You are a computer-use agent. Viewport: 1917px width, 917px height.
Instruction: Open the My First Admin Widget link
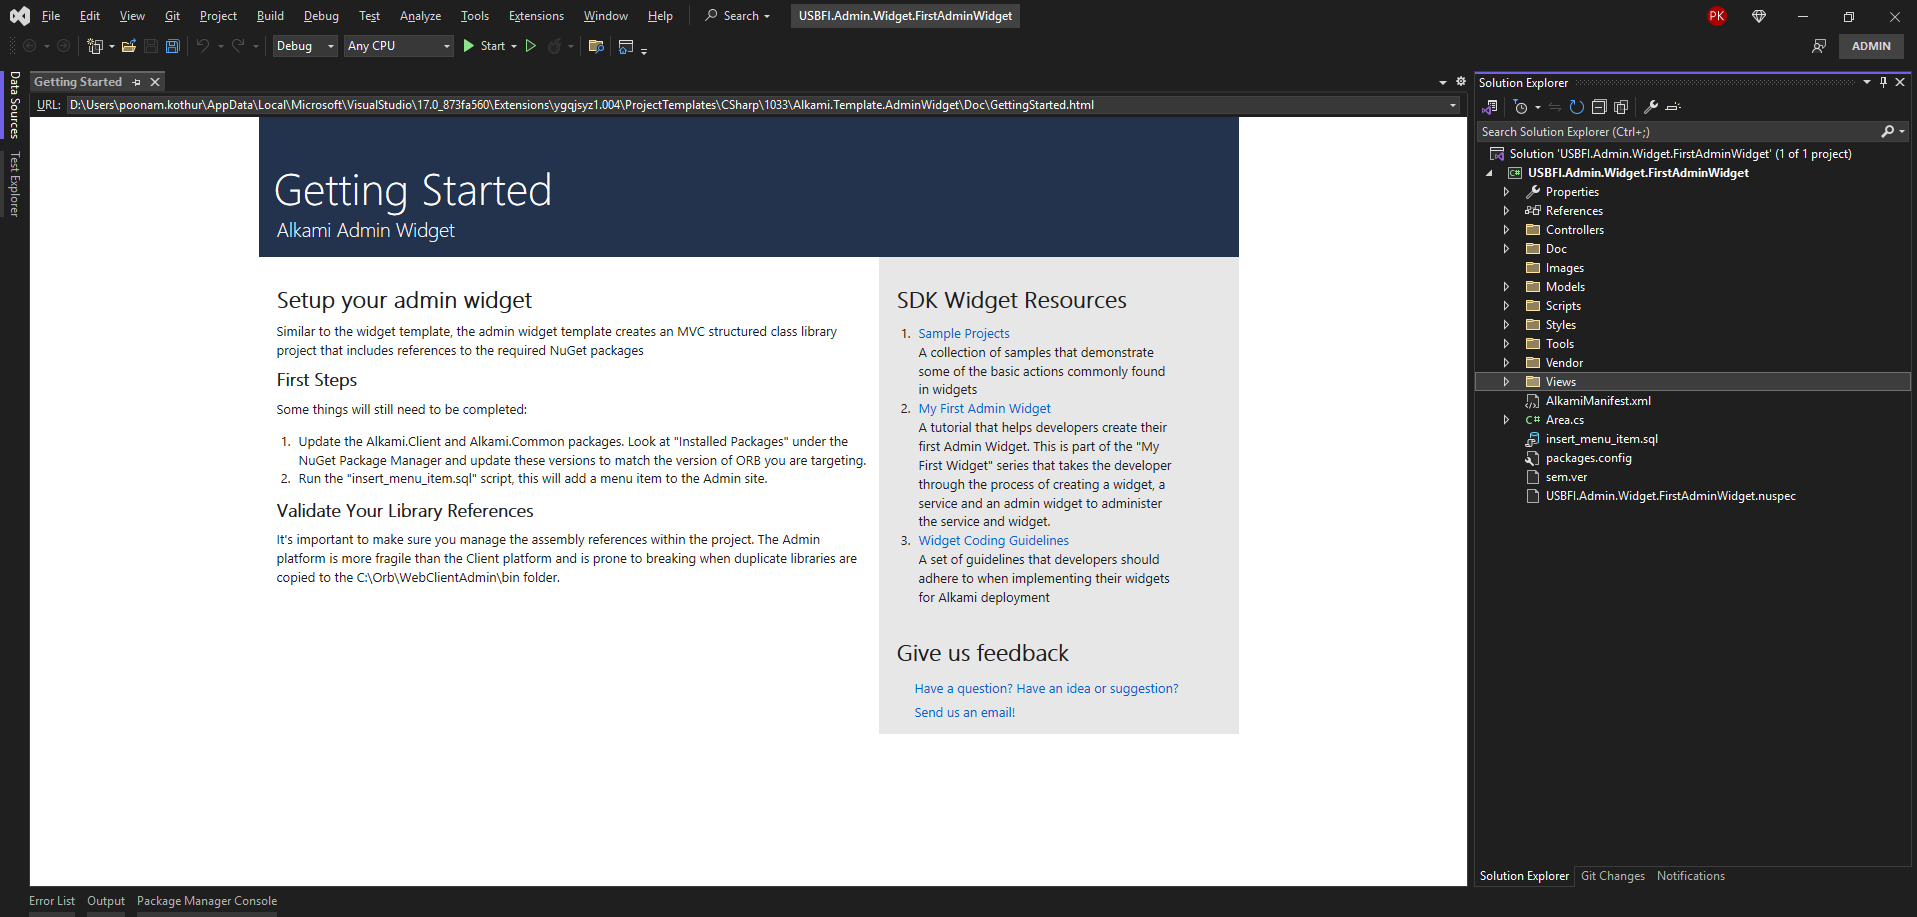click(x=985, y=409)
